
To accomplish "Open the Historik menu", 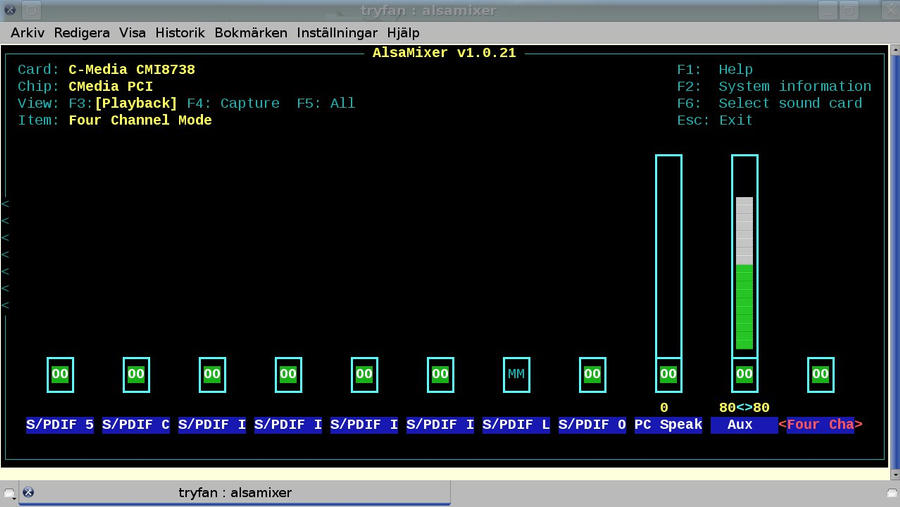I will tap(180, 33).
